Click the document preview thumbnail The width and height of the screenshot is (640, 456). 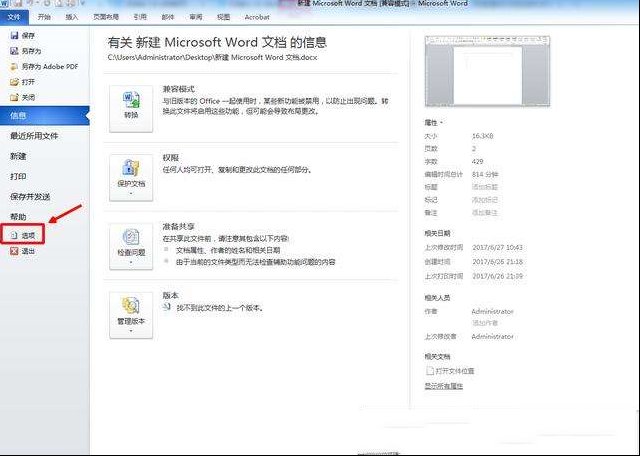487,71
